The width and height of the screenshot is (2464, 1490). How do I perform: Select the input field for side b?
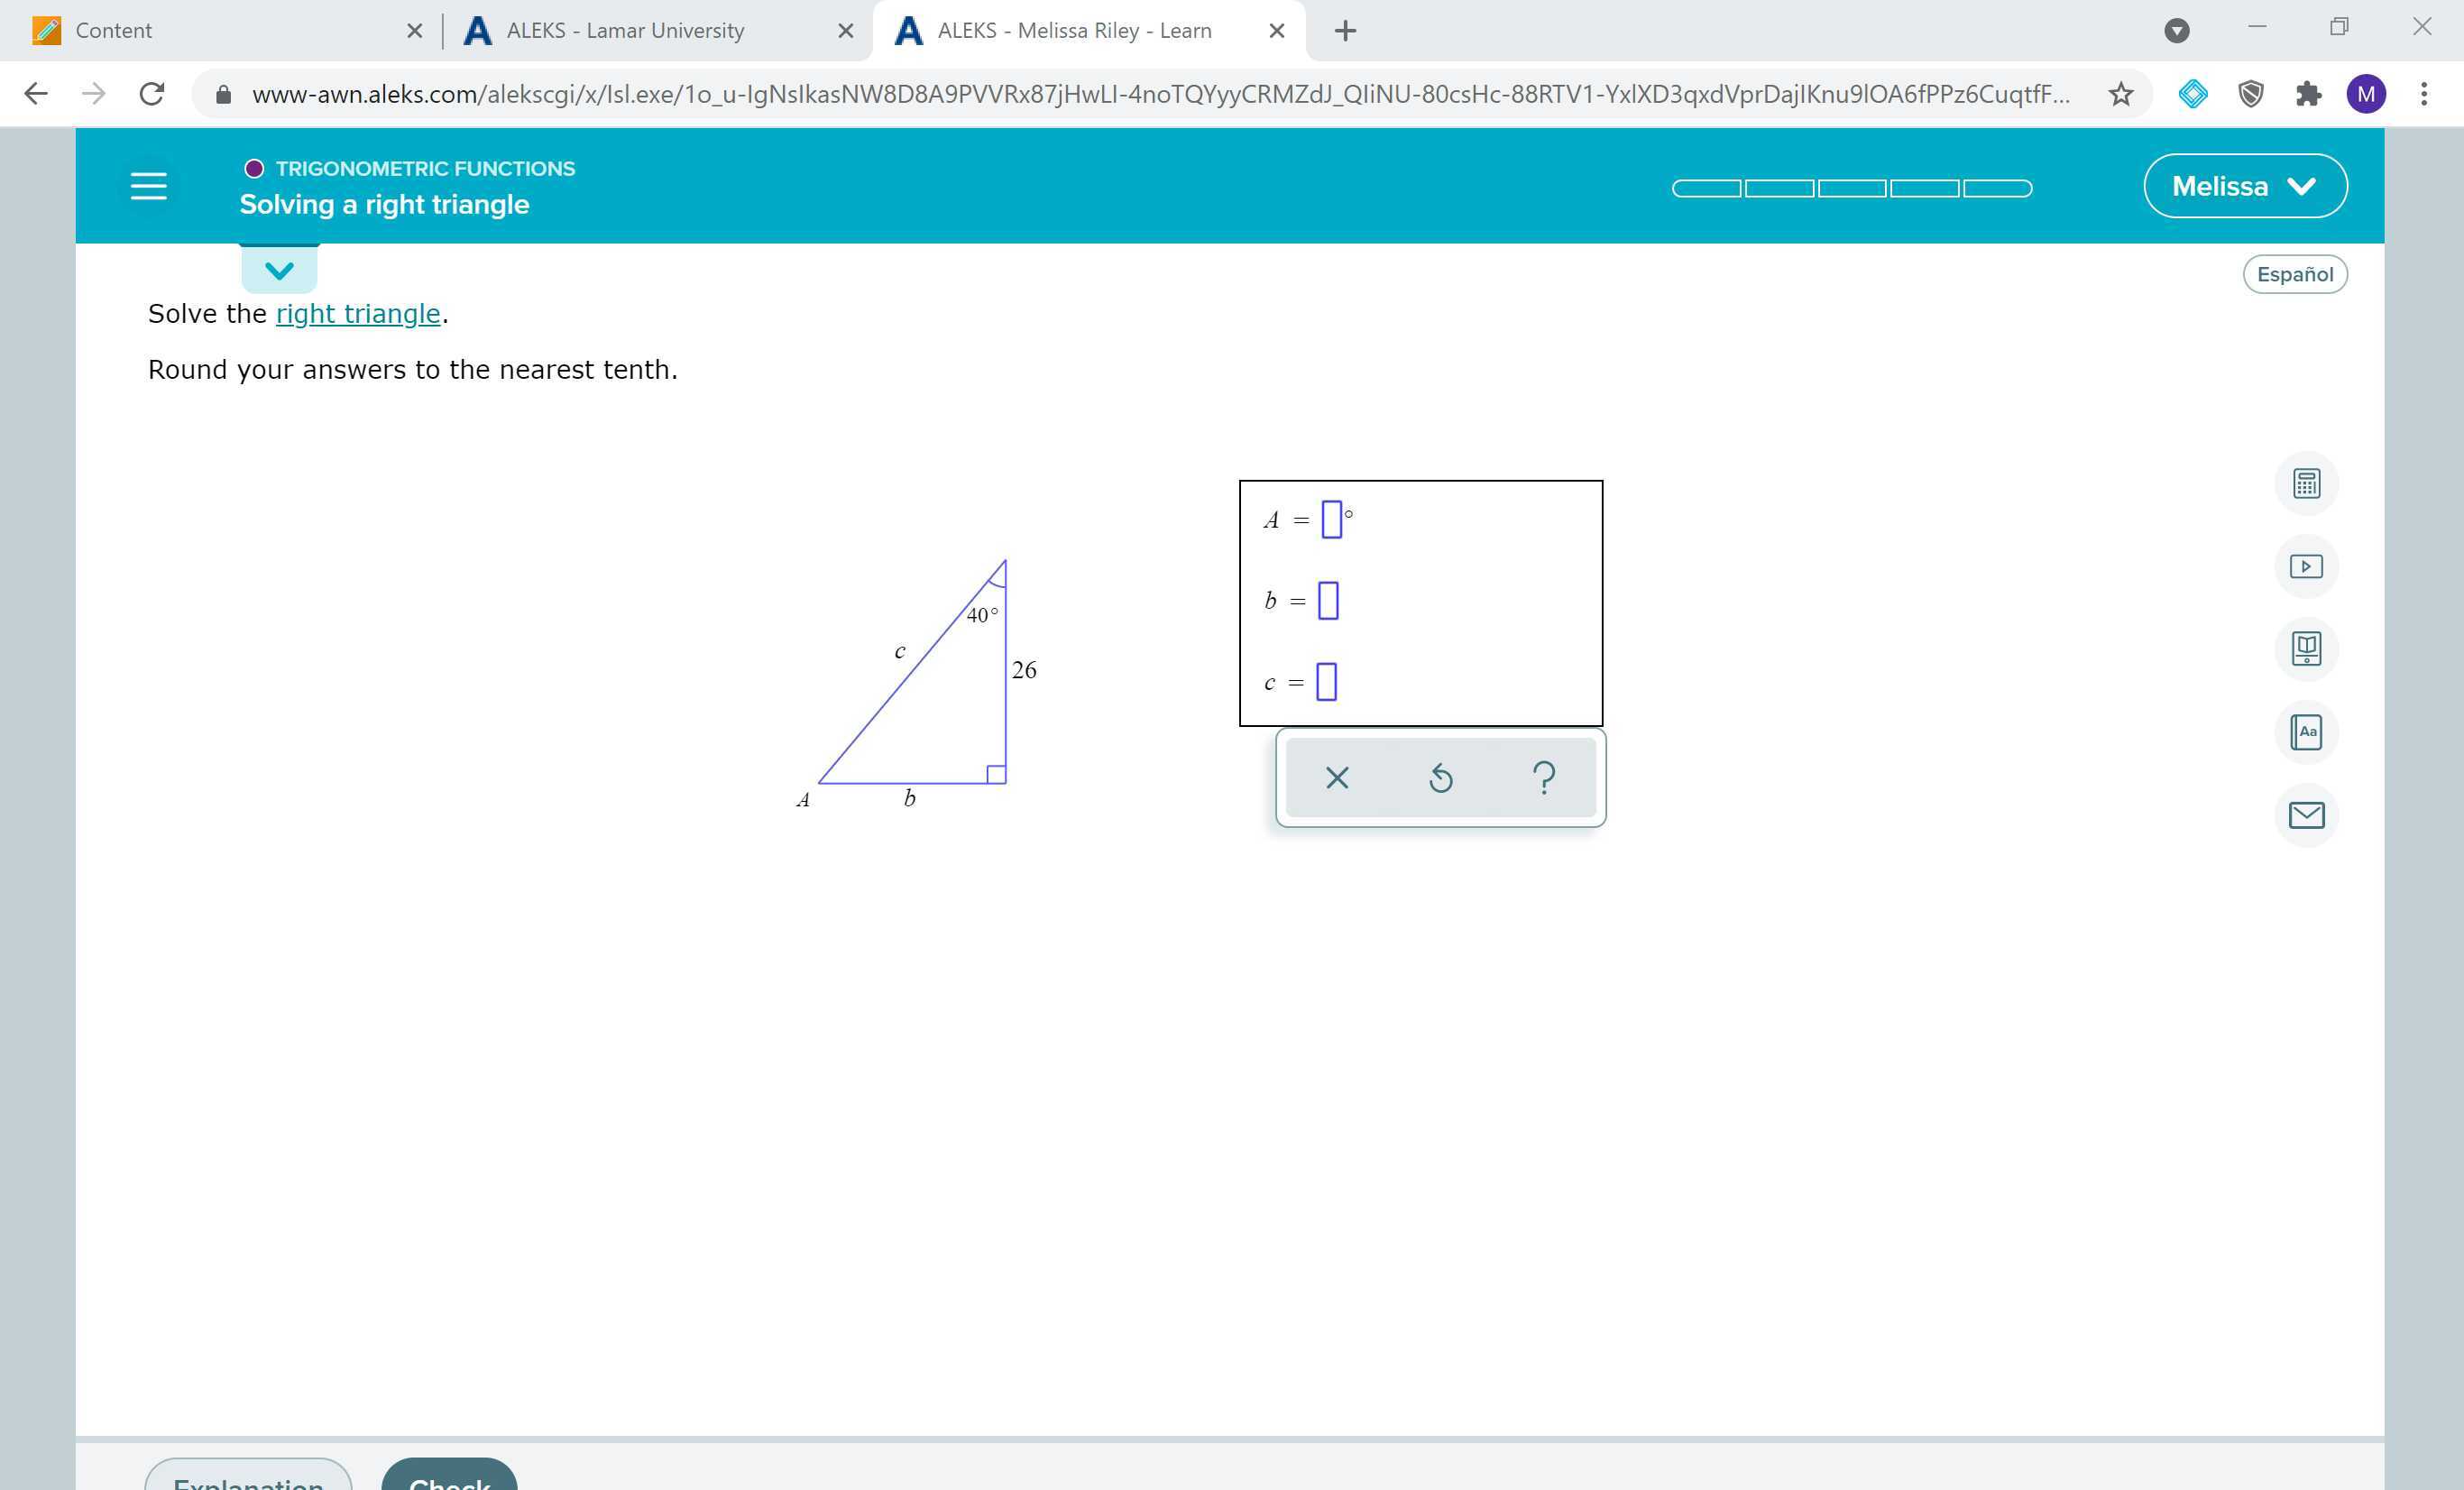(x=1327, y=601)
